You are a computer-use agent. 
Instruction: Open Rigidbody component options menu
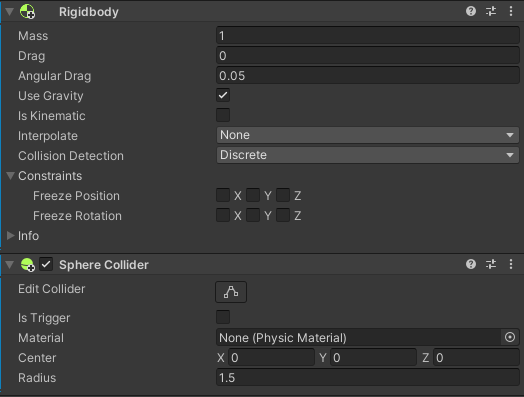coord(511,11)
